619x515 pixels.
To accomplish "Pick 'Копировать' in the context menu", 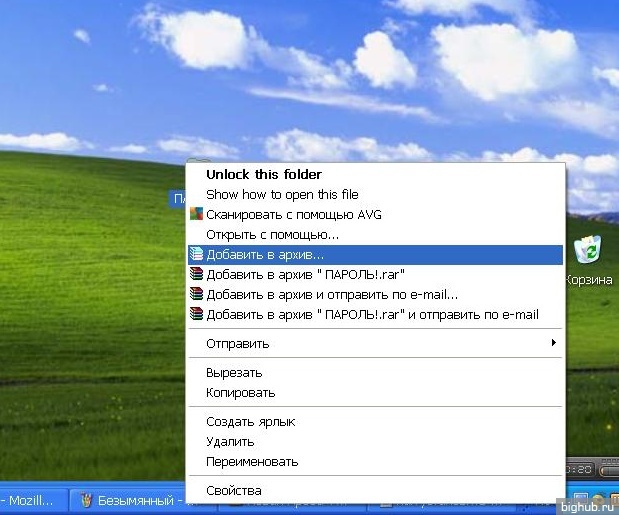I will (x=240, y=392).
